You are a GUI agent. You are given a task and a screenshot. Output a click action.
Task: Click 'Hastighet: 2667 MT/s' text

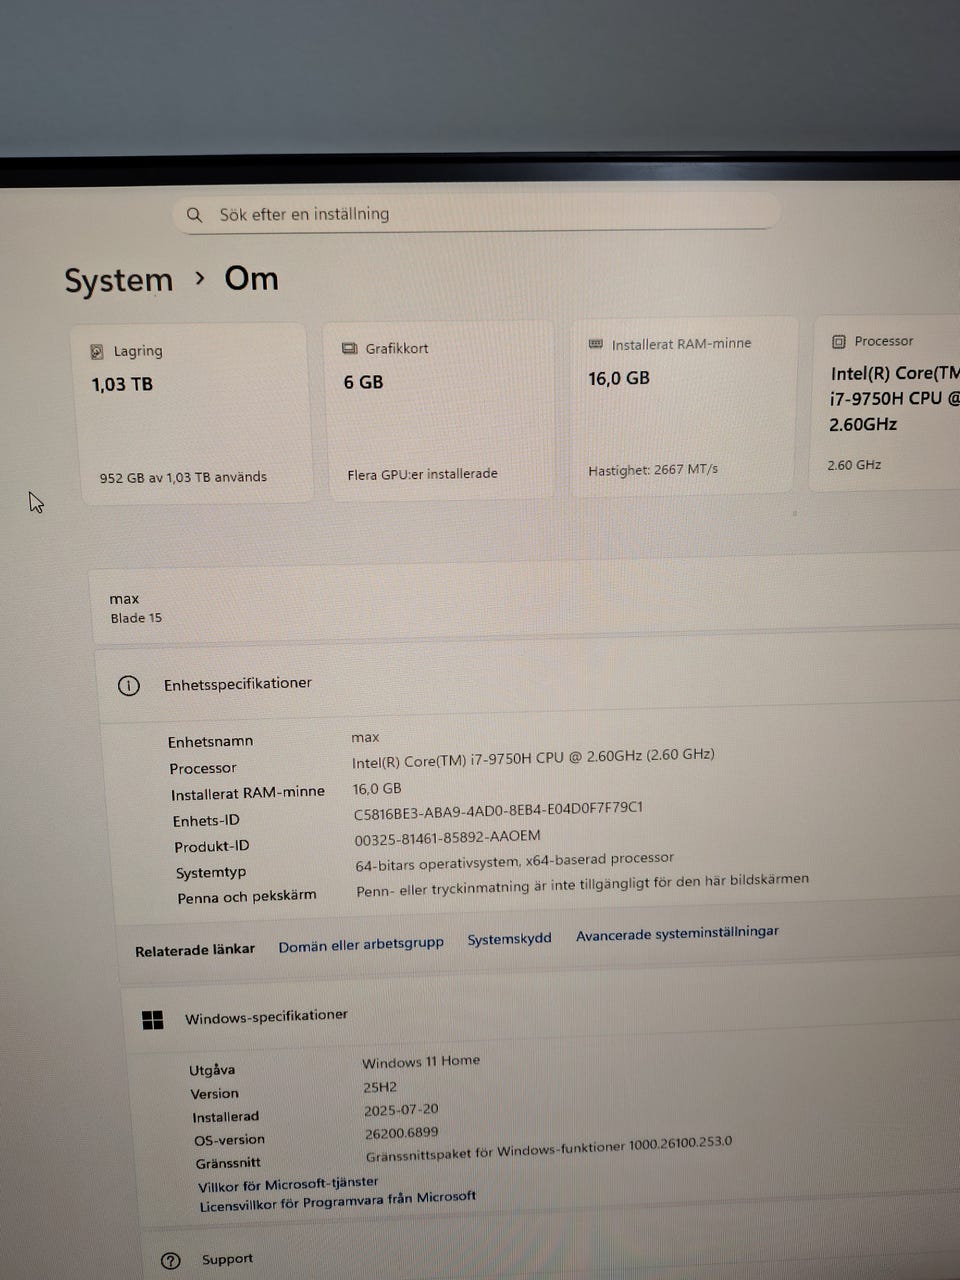[x=653, y=469]
